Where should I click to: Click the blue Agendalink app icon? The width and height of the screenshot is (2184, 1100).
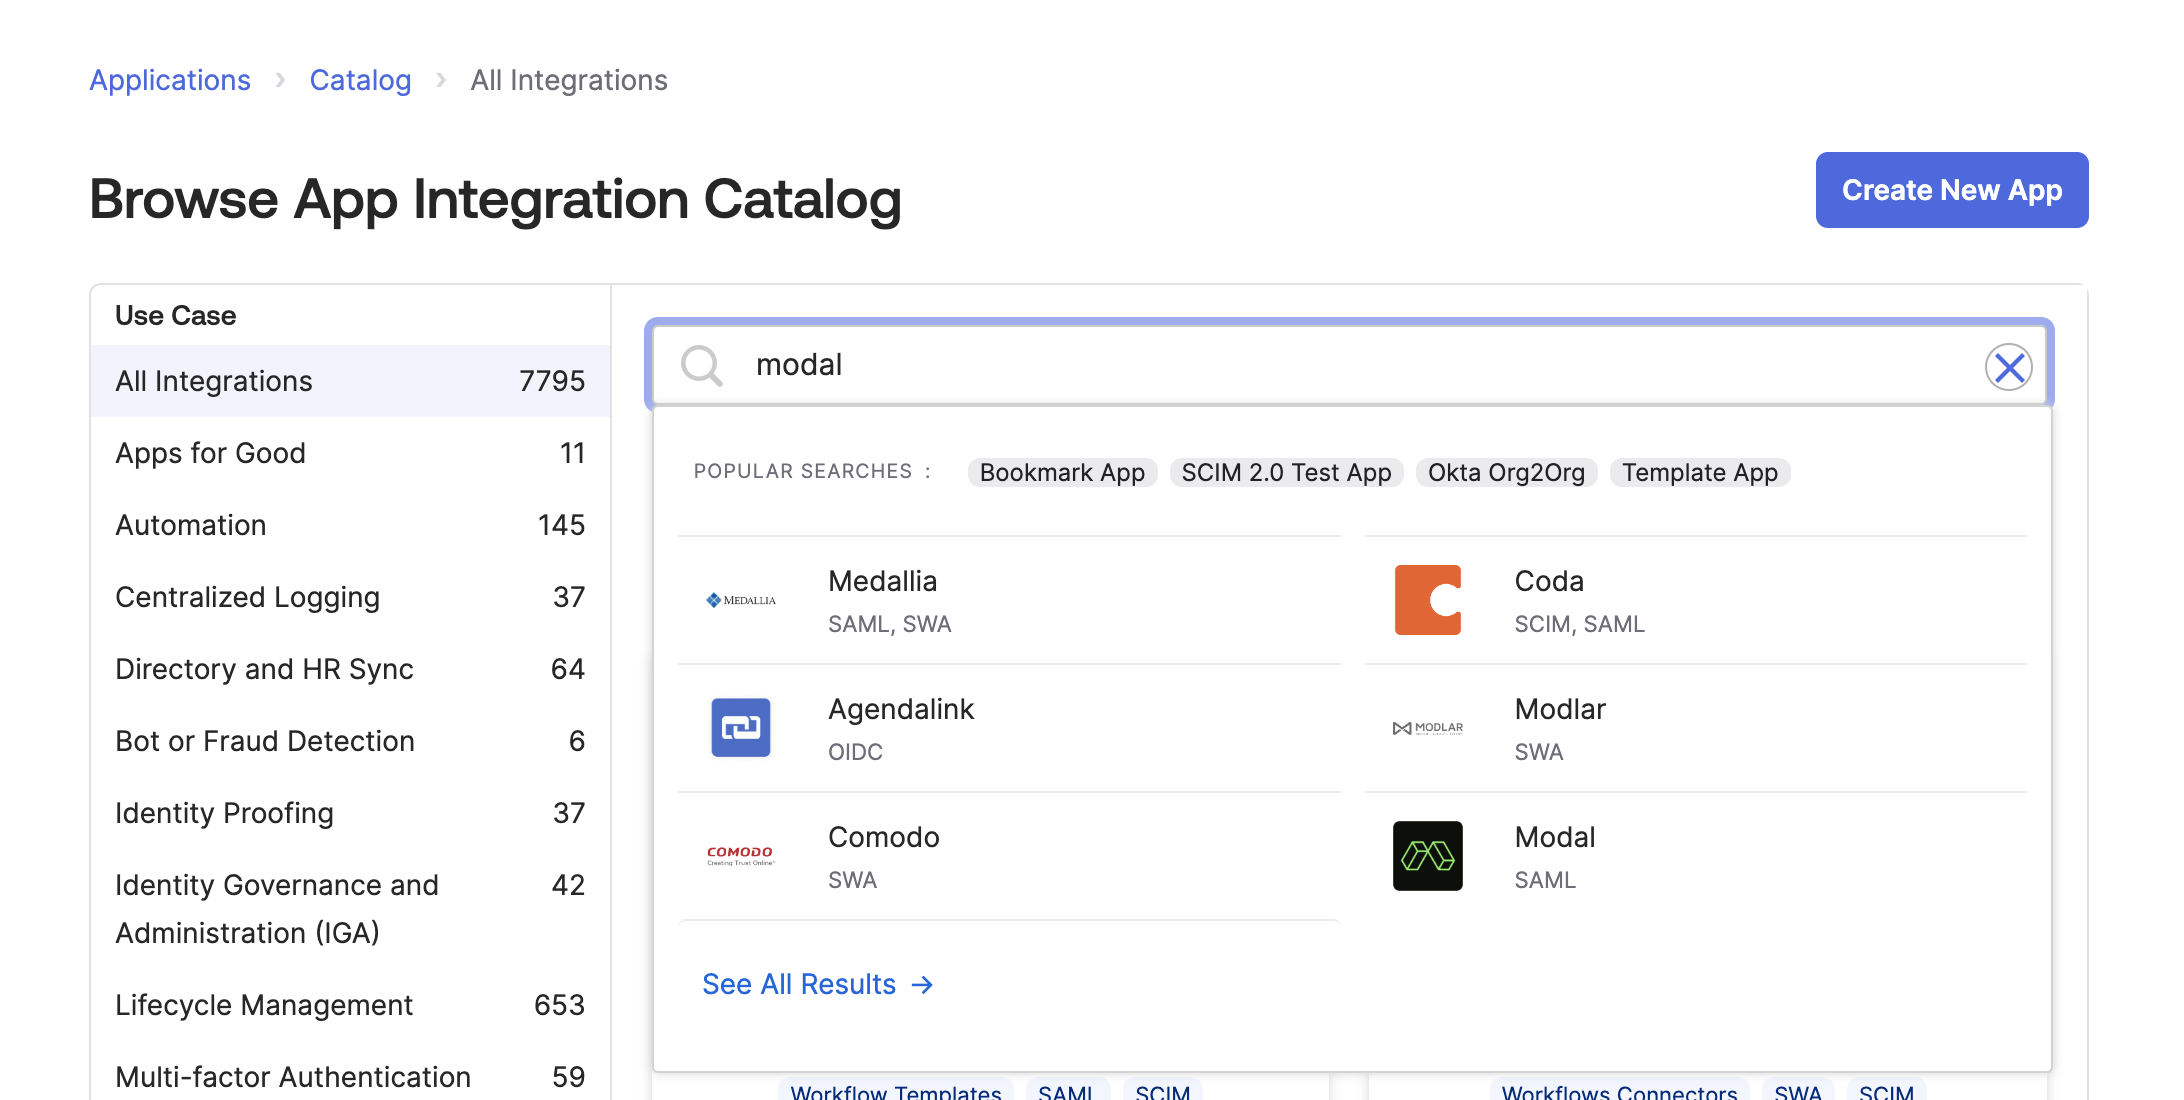tap(741, 728)
